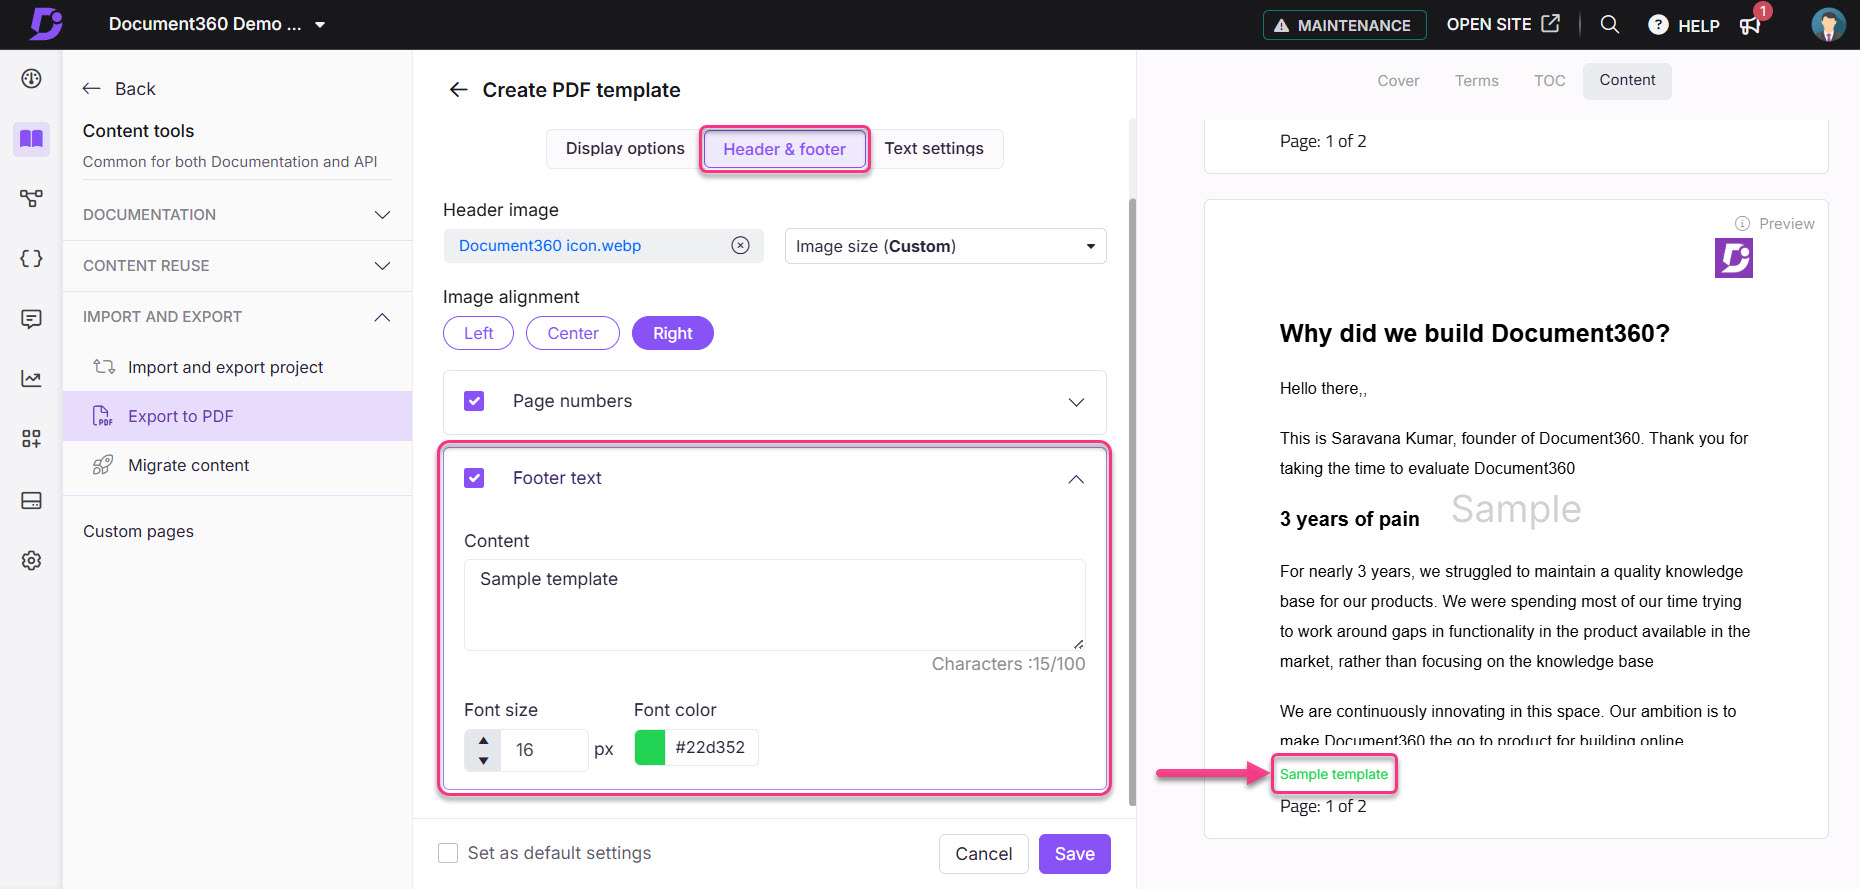Click the search magnifier icon
Screen dimensions: 1860x889
tap(1610, 24)
